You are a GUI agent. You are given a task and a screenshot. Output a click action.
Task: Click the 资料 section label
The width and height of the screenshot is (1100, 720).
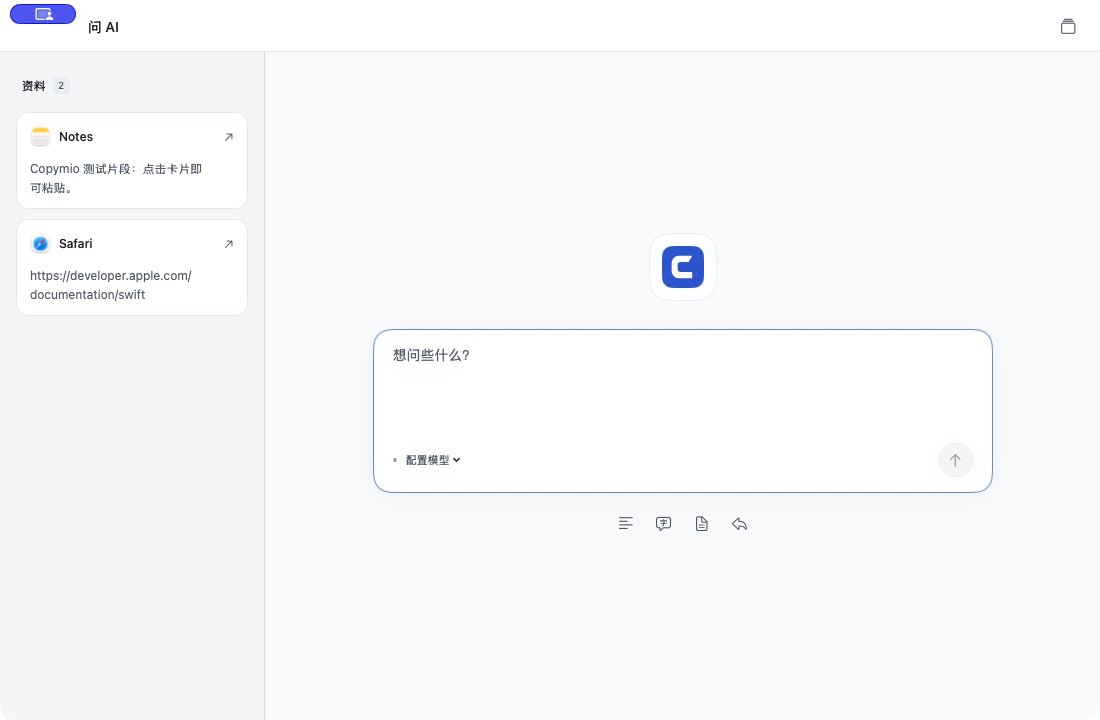pos(34,86)
